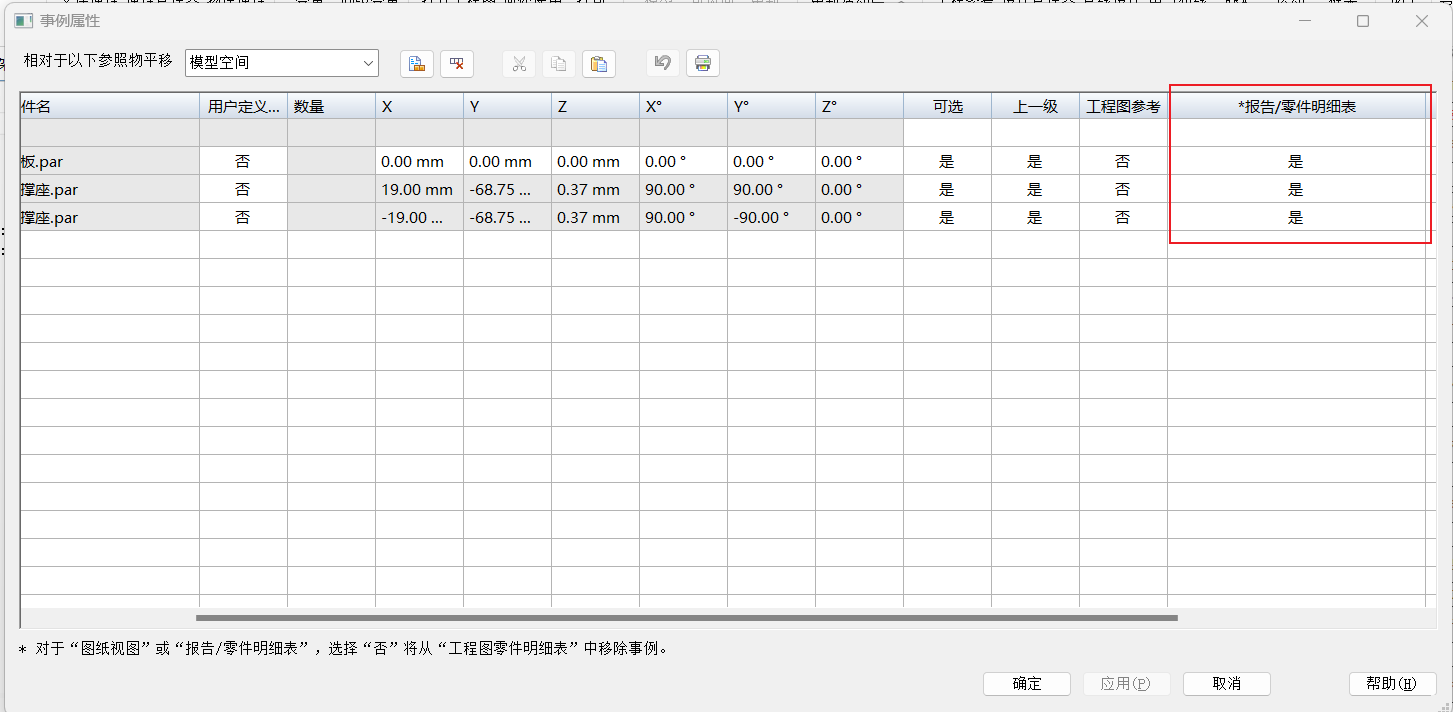This screenshot has height=712, width=1453.
Task: Click the 数量 column header
Action: 330,106
